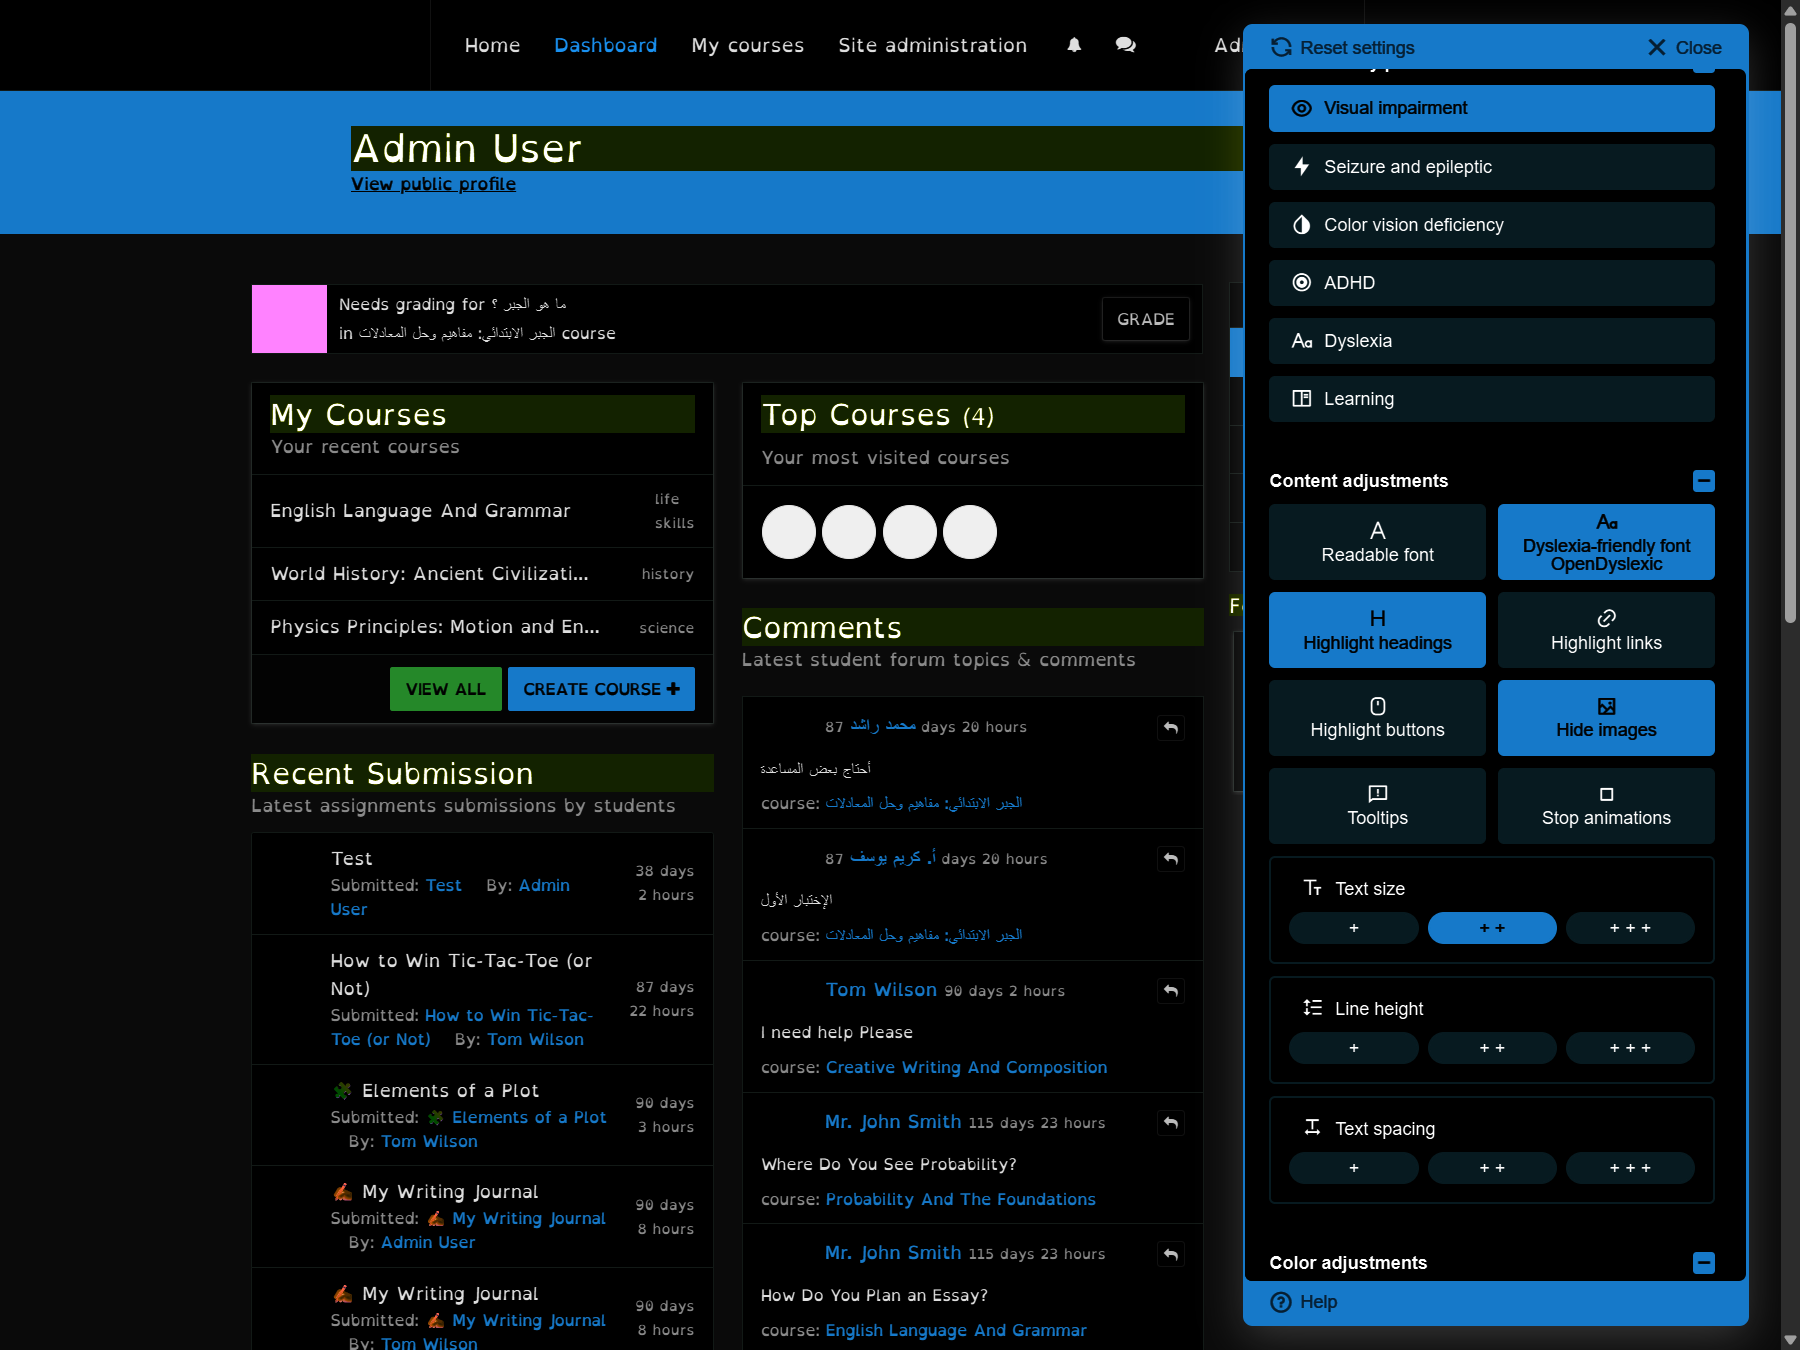Enable the Dyslexia accessibility profile
Viewport: 1800px width, 1350px height.
pyautogui.click(x=1491, y=341)
